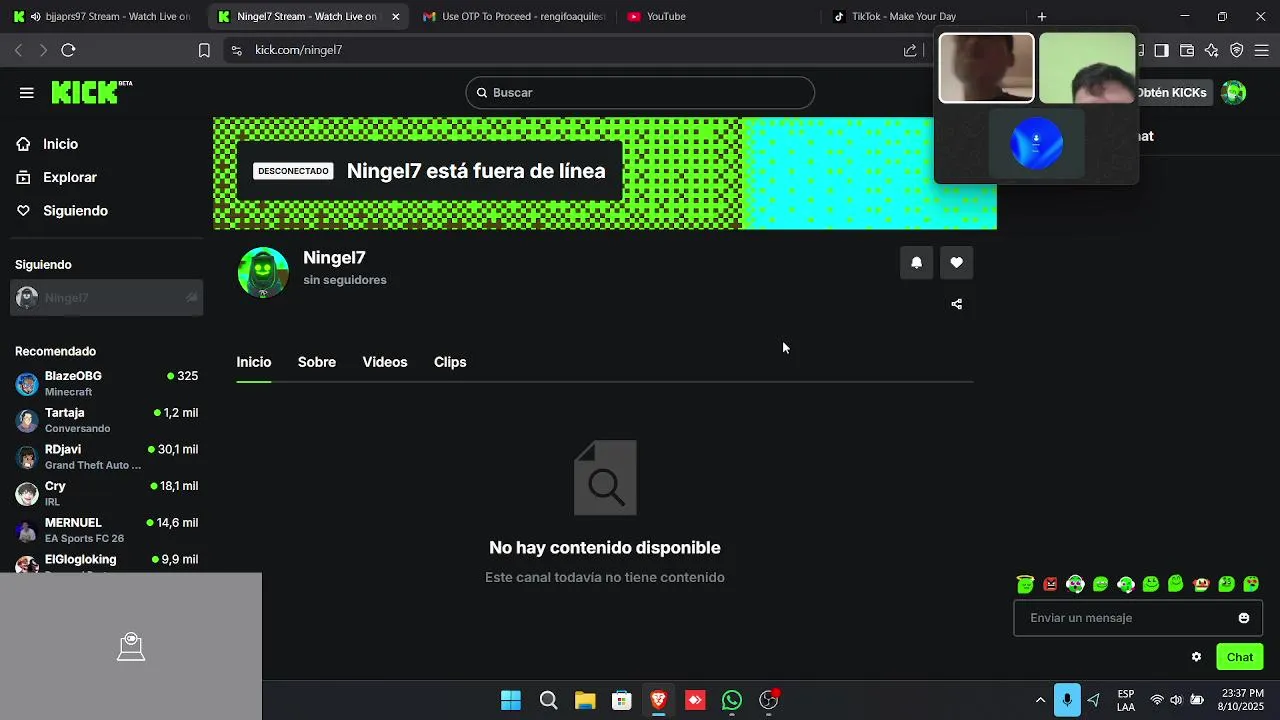Screen dimensions: 1280x720
Task: Open the MERNUEL recommended channel
Action: (x=107, y=530)
